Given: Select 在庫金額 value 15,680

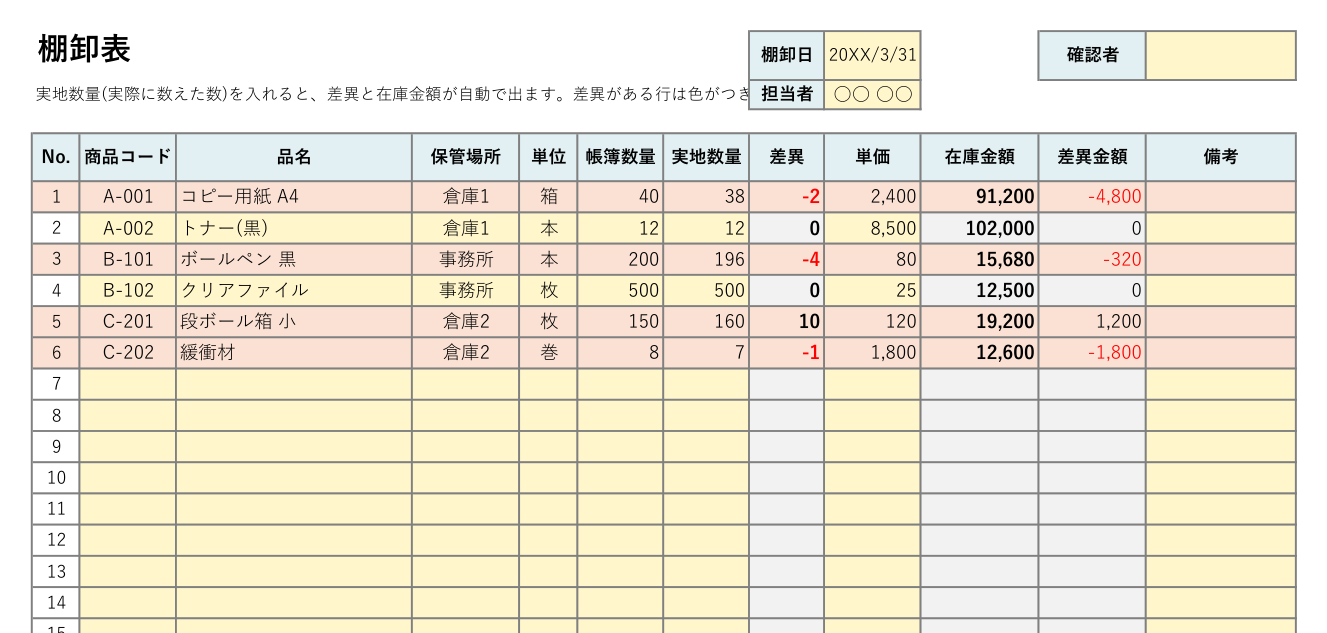Looking at the screenshot, I should click(980, 259).
